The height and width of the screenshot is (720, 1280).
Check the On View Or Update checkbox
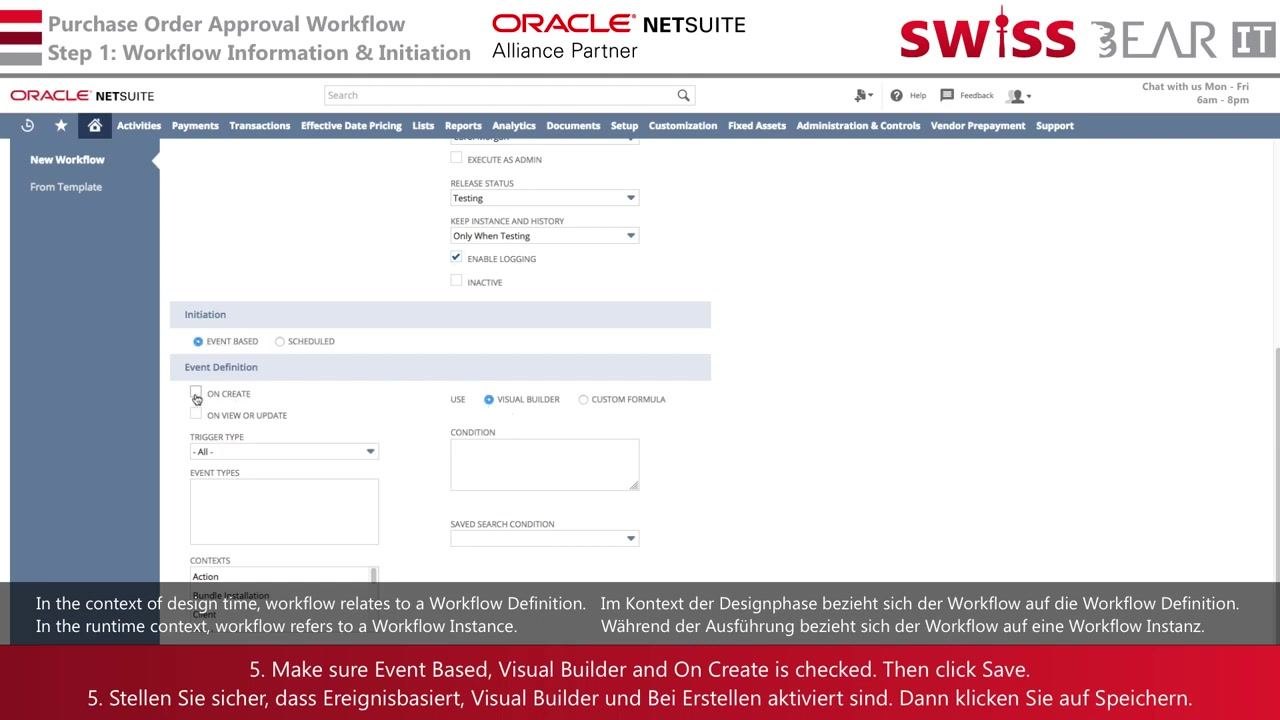click(x=196, y=413)
